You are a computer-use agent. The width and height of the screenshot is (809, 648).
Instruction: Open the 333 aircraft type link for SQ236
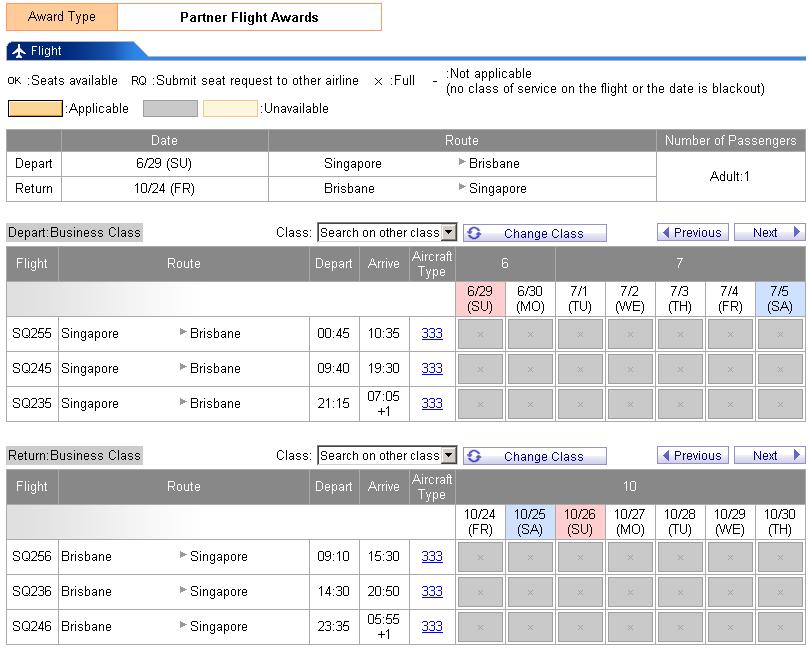tap(432, 592)
